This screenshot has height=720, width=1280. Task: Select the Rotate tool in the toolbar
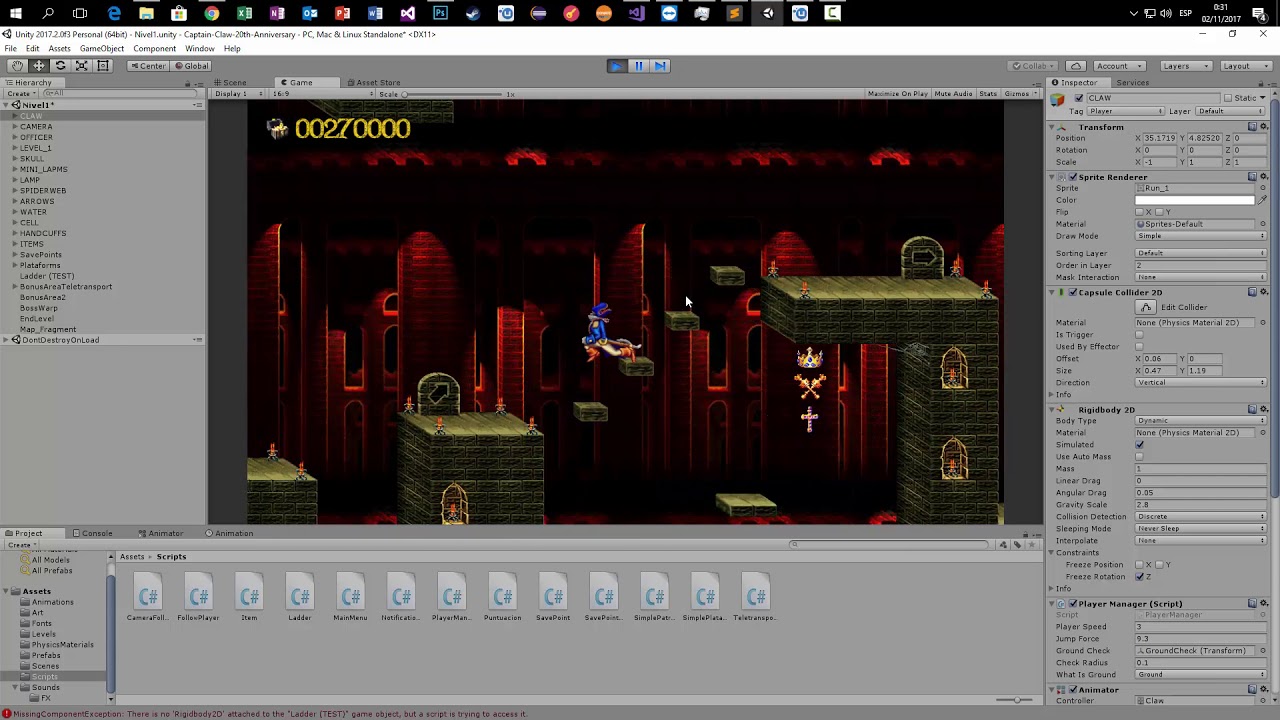[60, 66]
